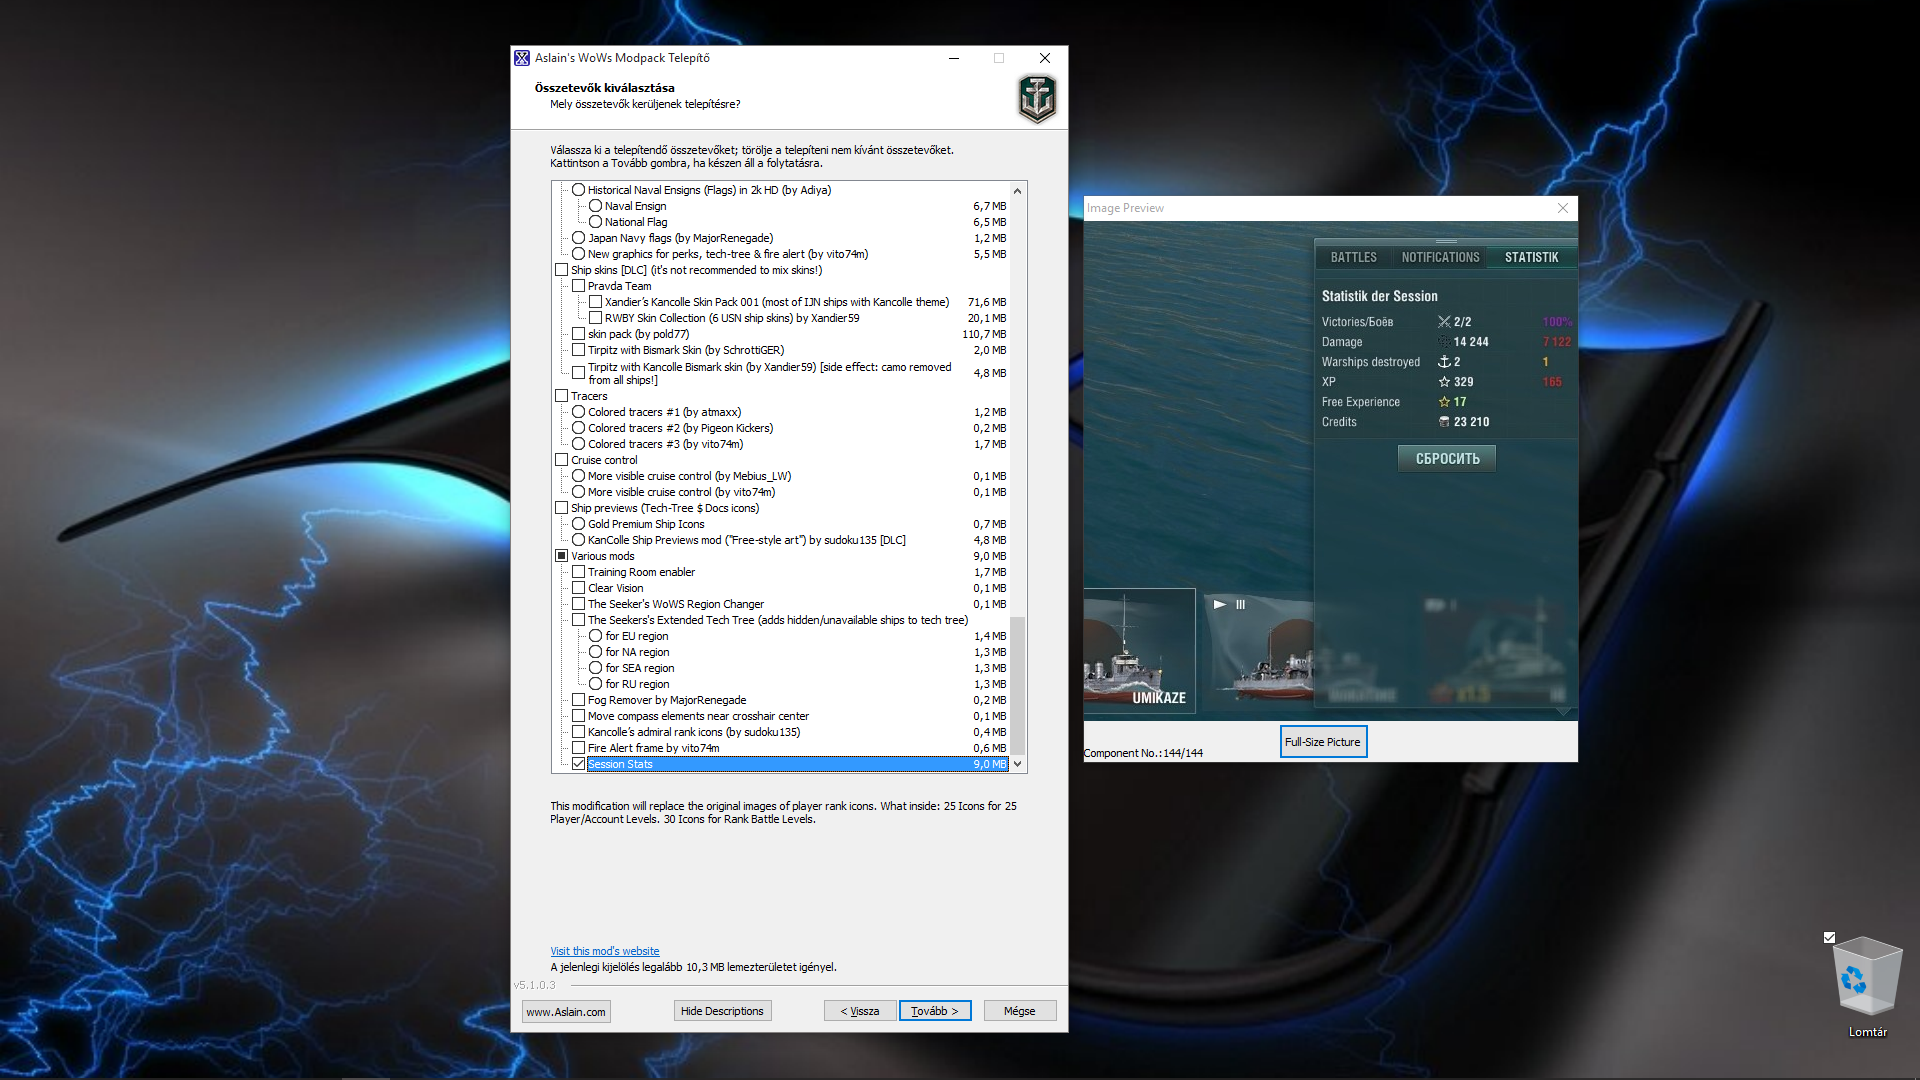Enable Training Room enabler
This screenshot has width=1920, height=1080.
[x=578, y=572]
